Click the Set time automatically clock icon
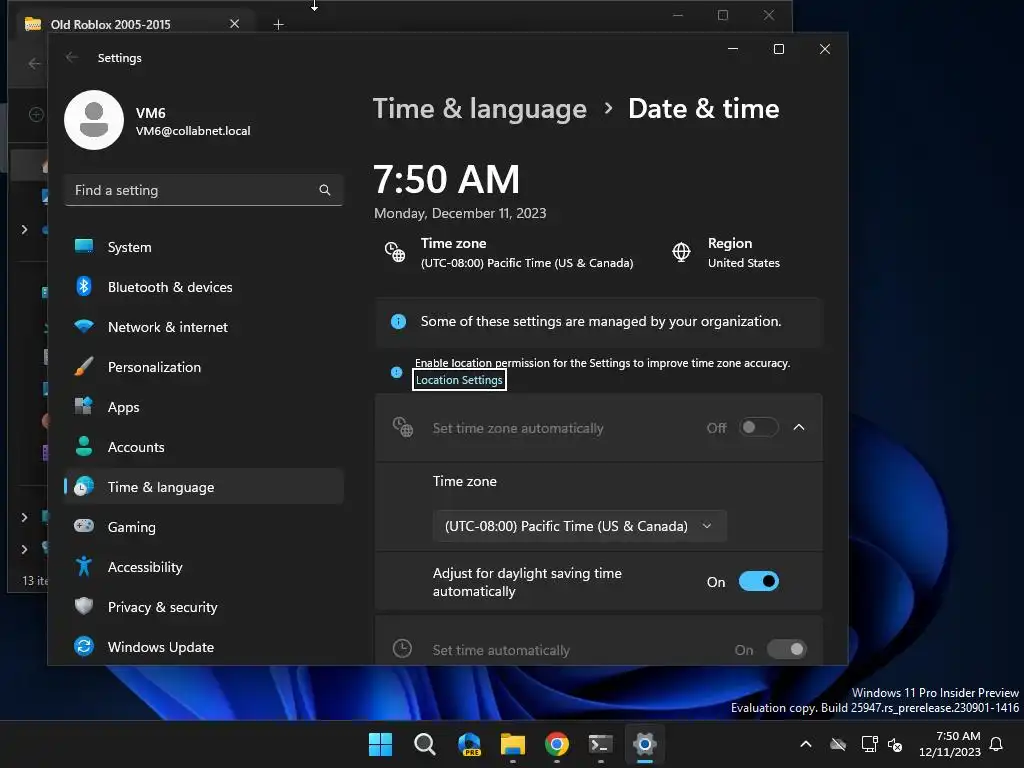The image size is (1024, 768). (402, 648)
